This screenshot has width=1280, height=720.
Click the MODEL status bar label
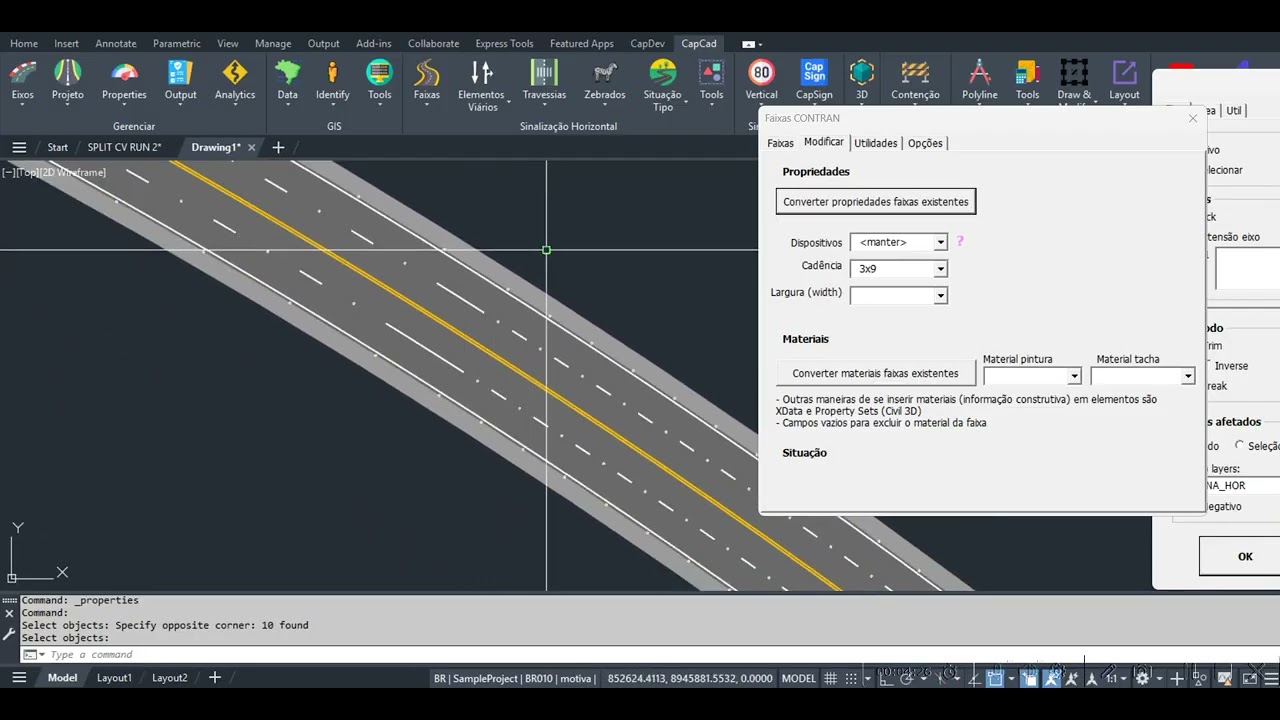click(798, 678)
